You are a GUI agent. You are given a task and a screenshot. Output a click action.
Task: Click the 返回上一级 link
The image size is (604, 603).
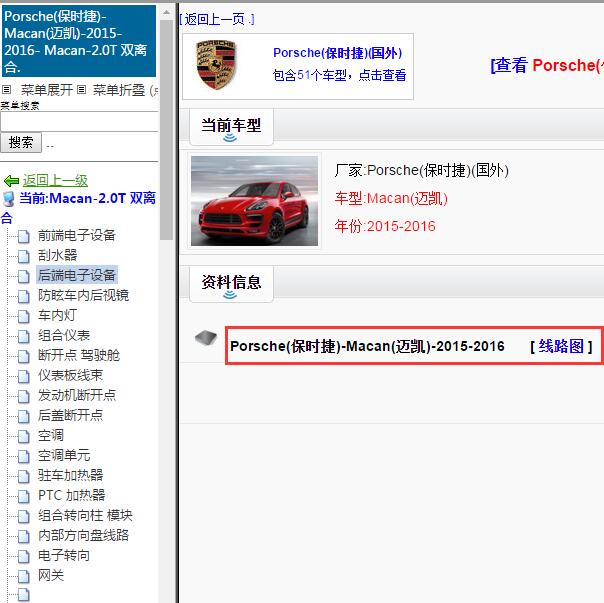[55, 180]
